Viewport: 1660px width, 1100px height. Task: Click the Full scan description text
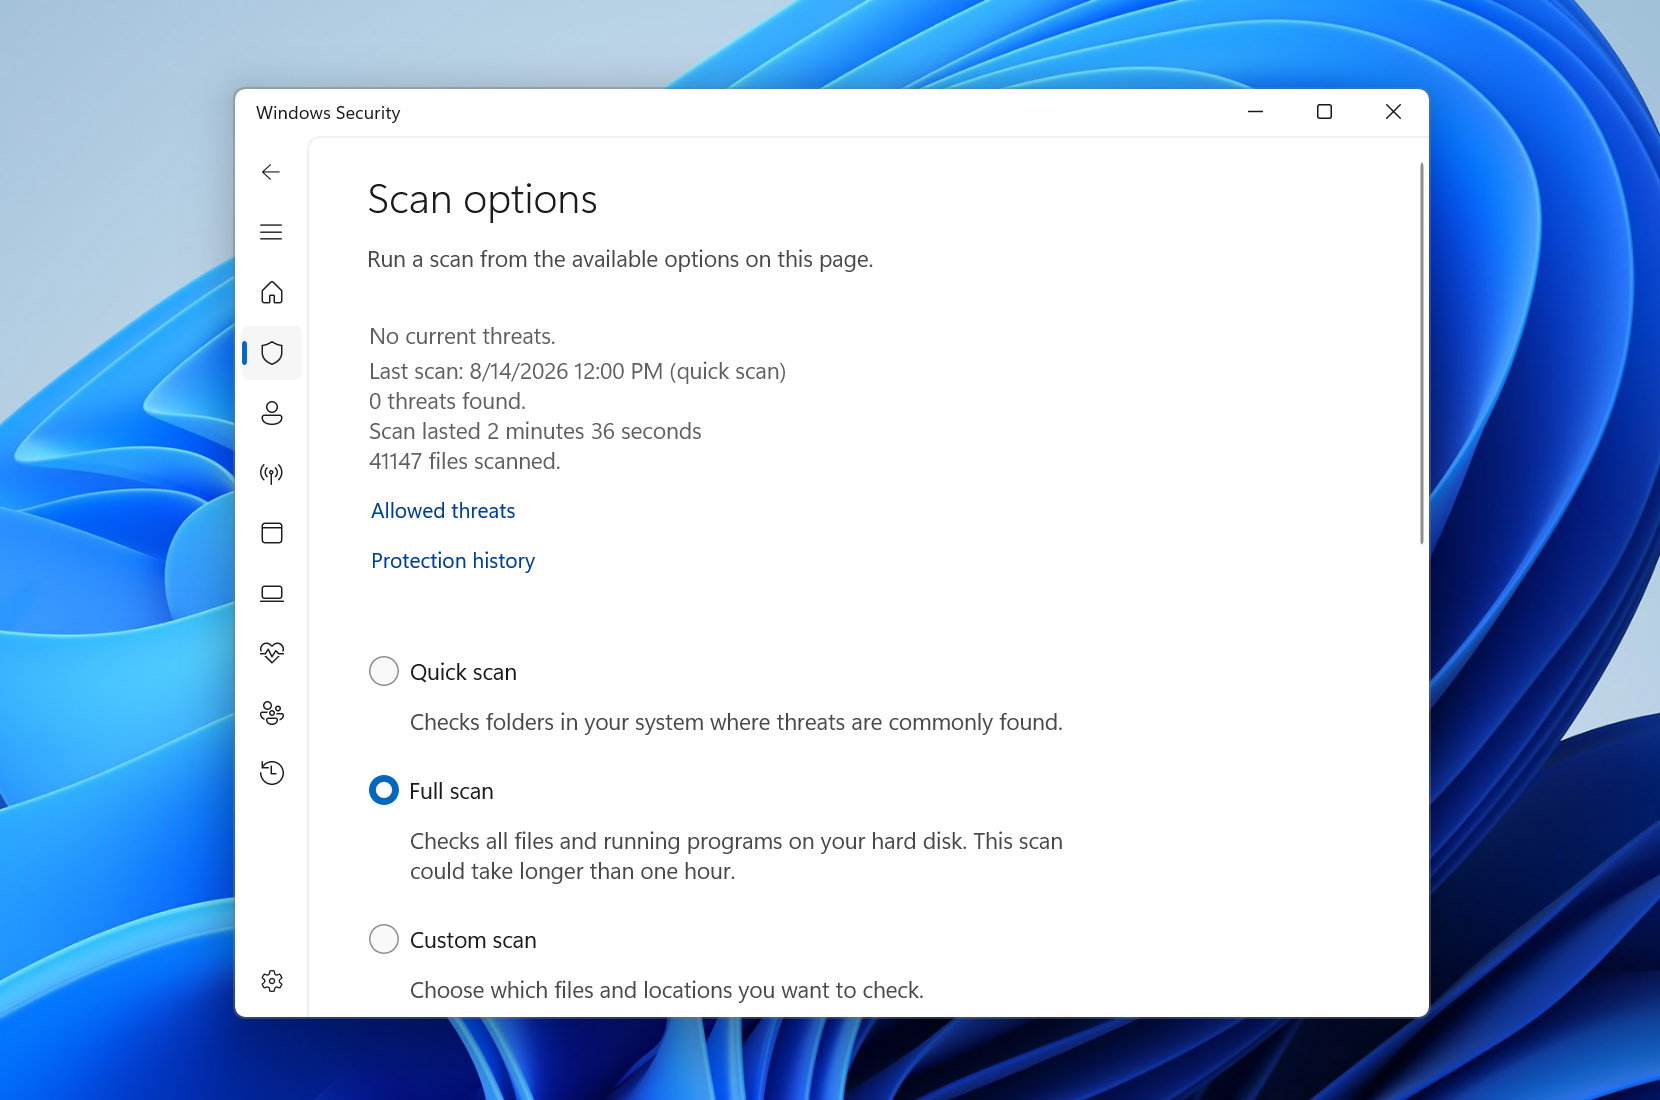[x=736, y=856]
